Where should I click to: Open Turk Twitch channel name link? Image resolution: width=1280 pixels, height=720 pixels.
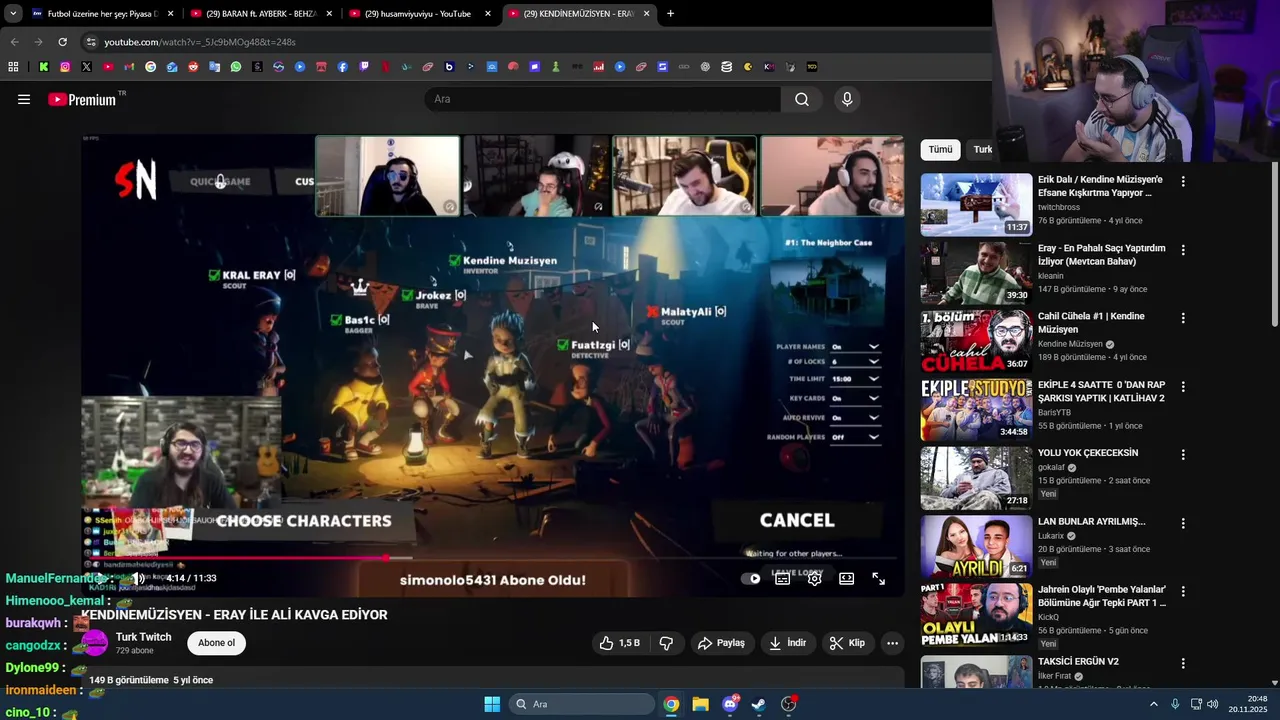(x=143, y=637)
